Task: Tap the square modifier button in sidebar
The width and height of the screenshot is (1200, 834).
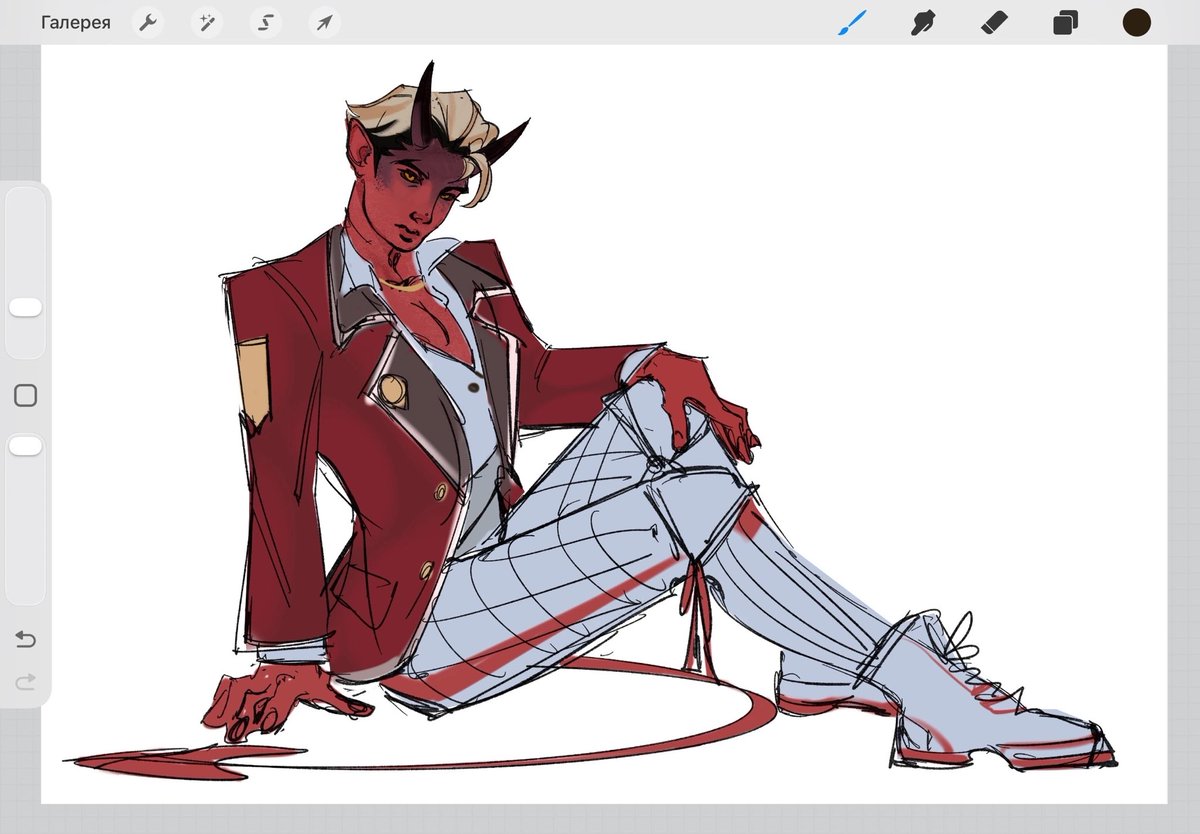Action: [x=26, y=396]
